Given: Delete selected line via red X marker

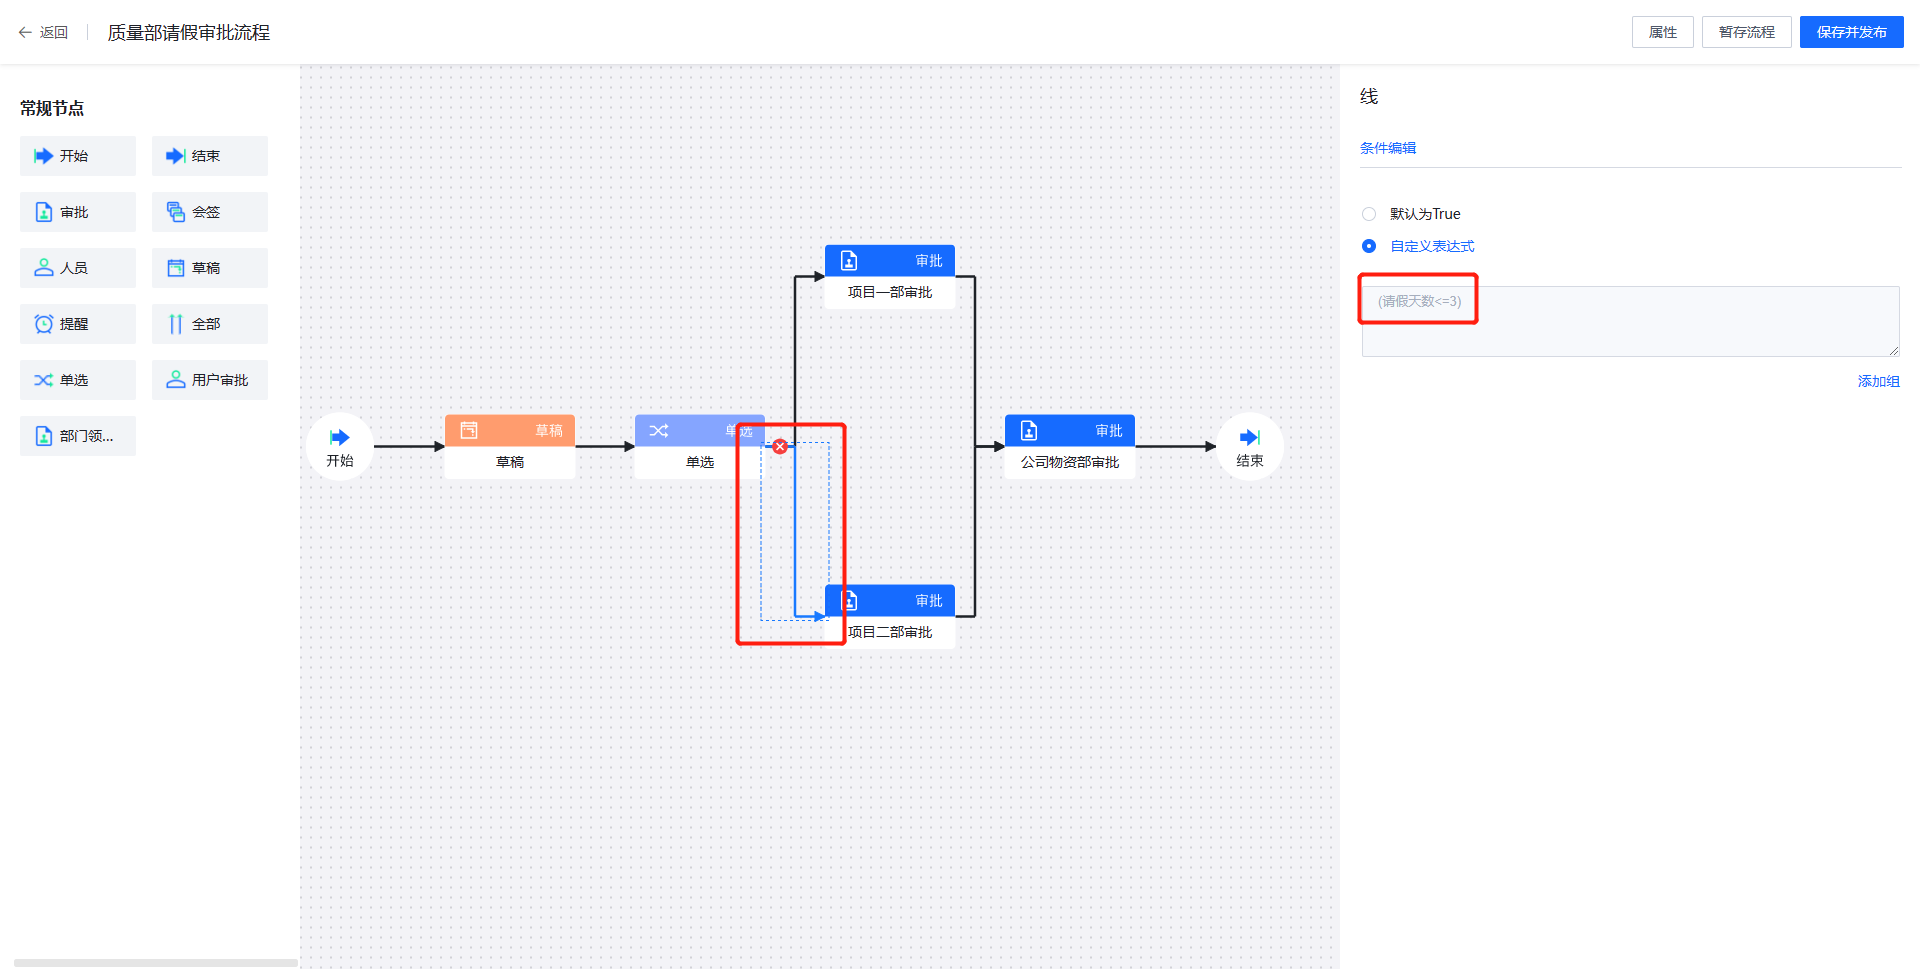Looking at the screenshot, I should click(x=780, y=447).
